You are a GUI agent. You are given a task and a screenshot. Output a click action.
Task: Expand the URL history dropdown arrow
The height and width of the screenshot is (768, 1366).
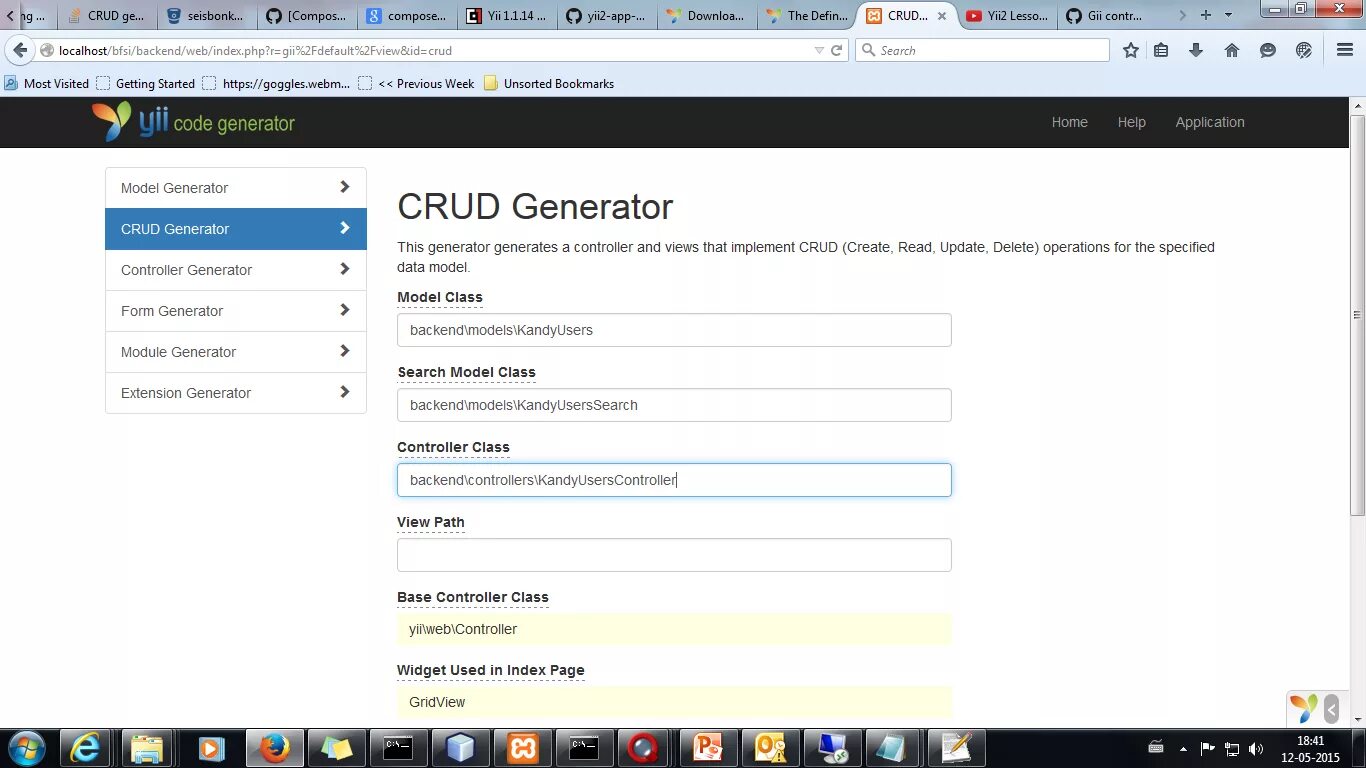819,50
